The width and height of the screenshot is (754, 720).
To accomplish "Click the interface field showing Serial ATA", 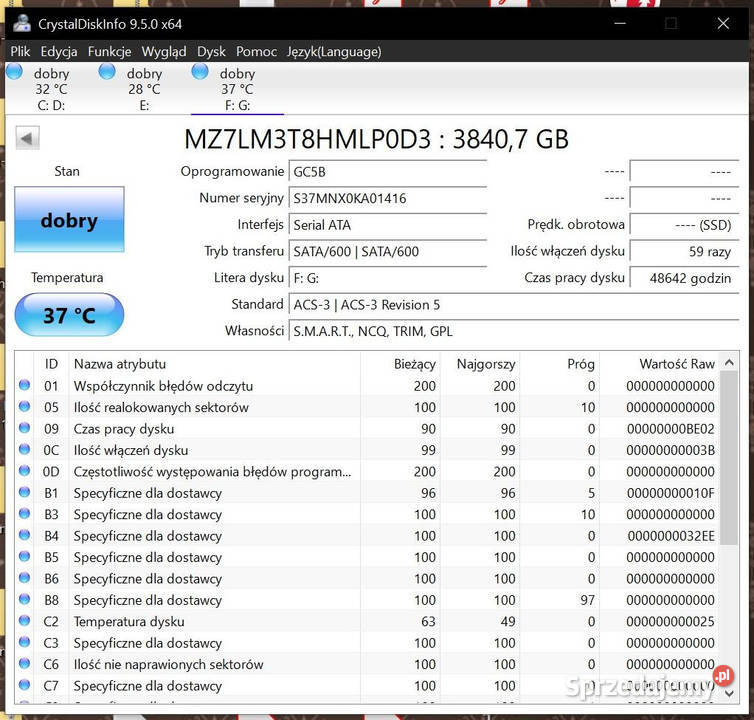I will point(388,225).
